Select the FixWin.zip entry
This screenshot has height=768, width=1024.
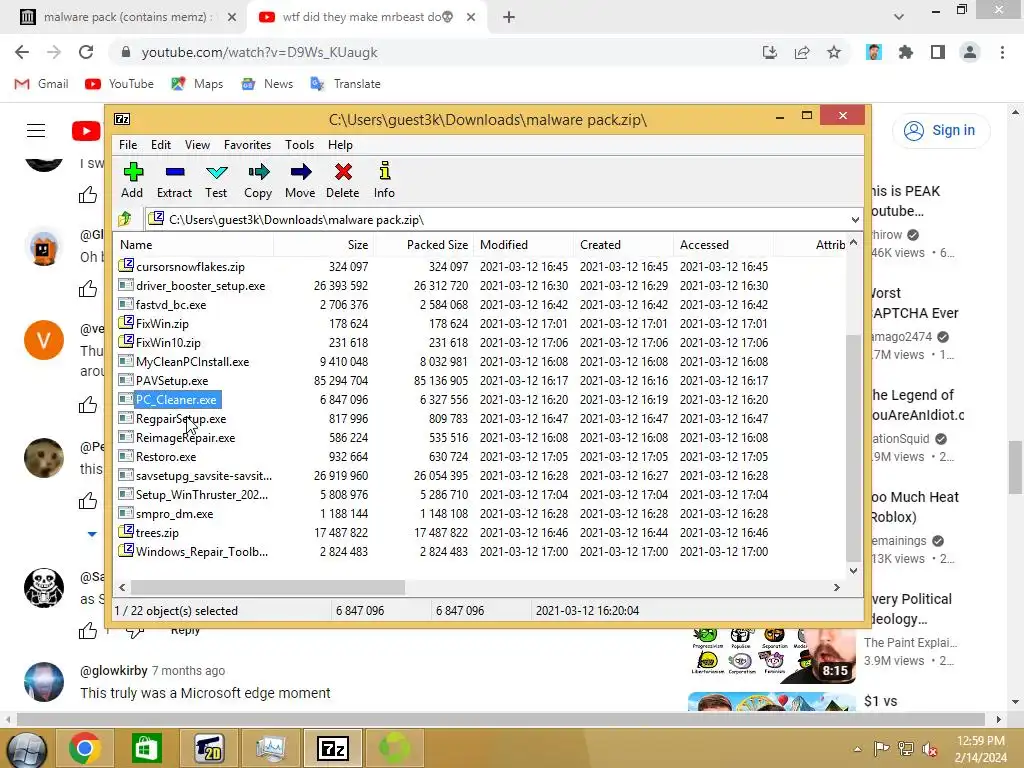[162, 323]
